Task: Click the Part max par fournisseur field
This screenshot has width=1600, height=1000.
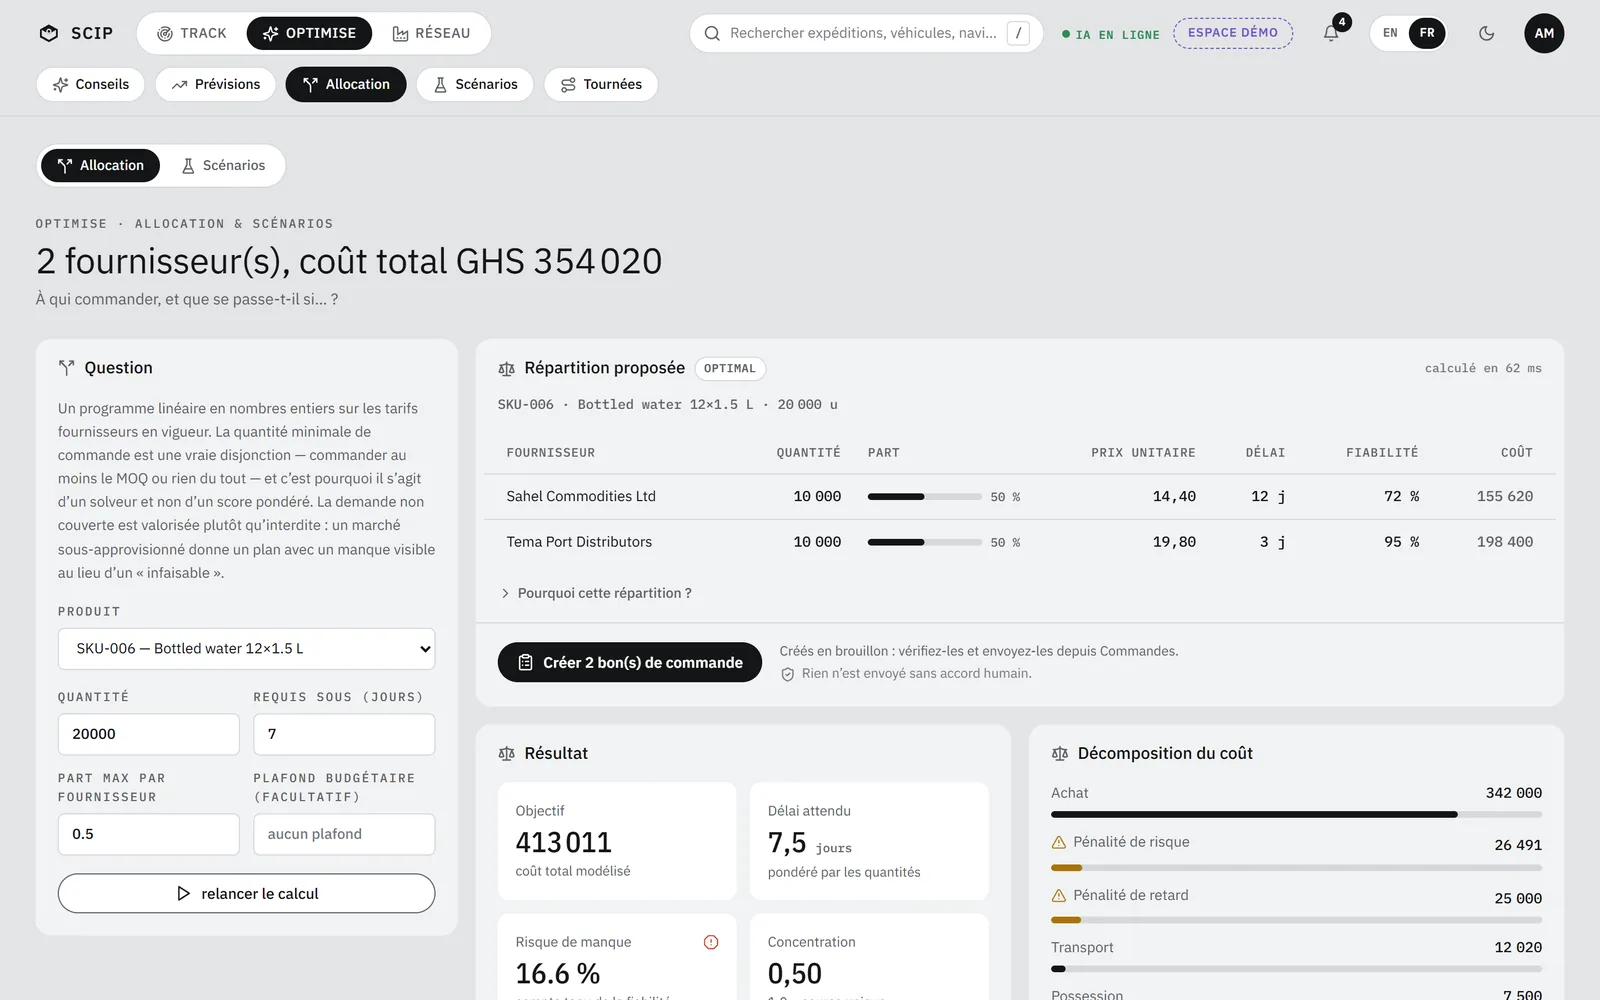Action: point(149,834)
